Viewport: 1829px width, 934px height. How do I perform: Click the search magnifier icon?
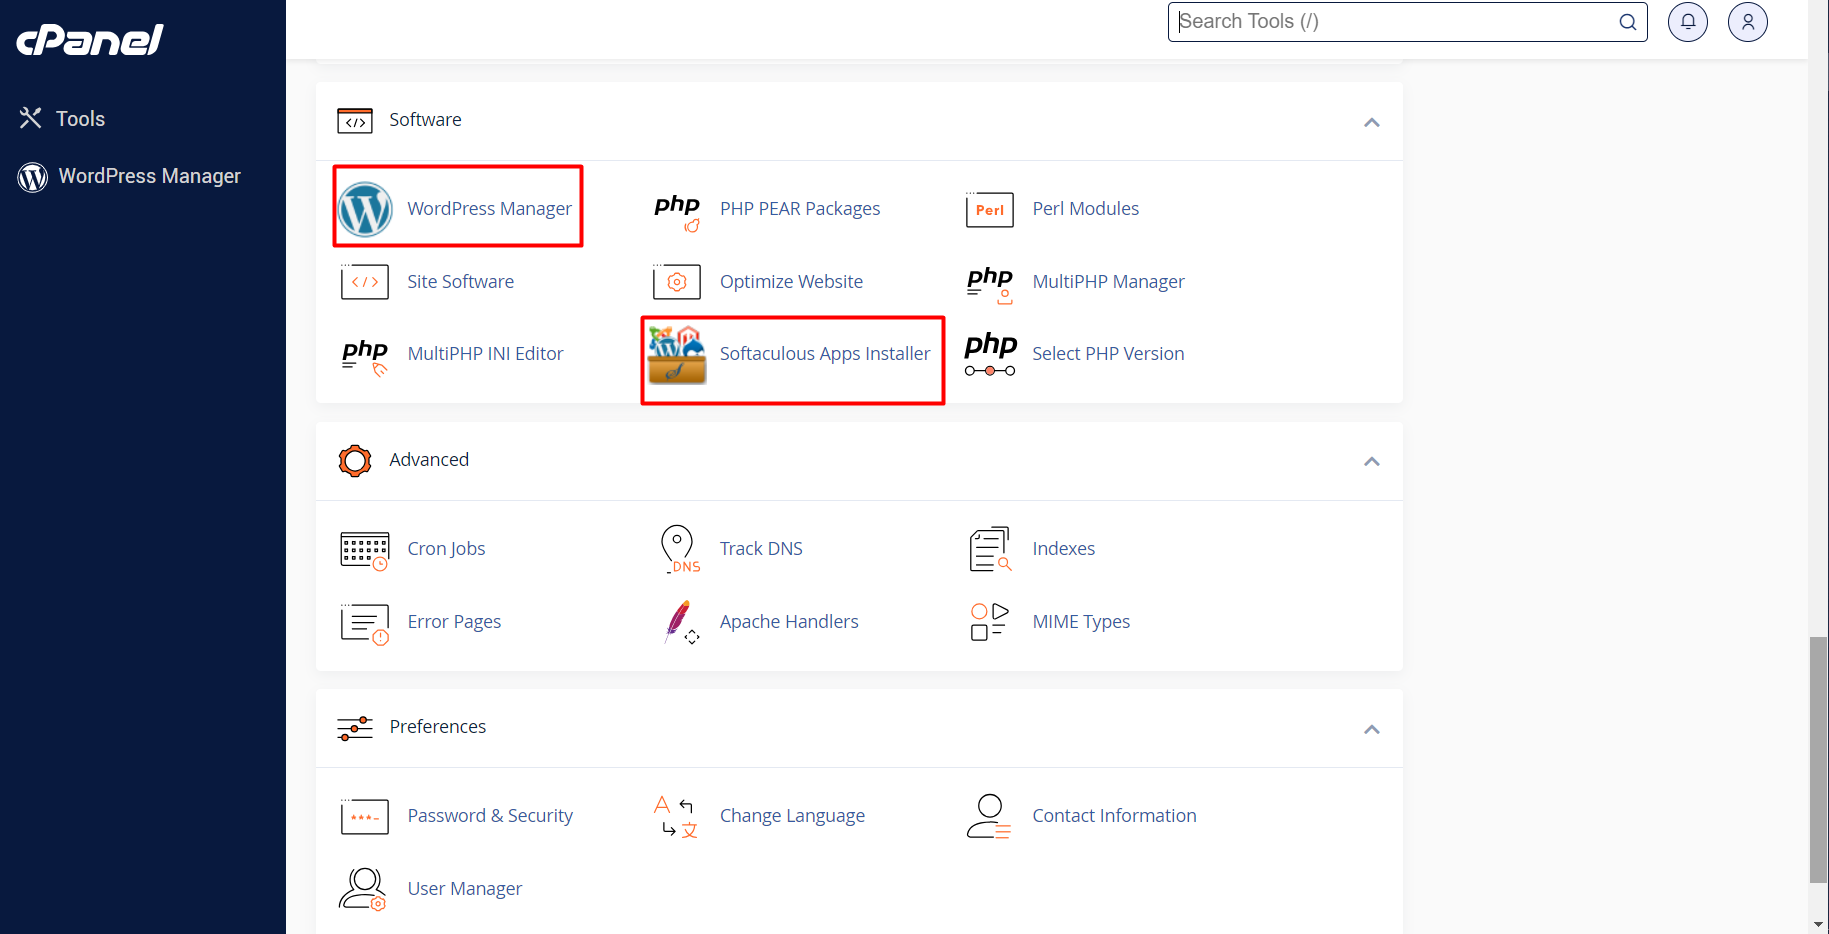point(1628,22)
